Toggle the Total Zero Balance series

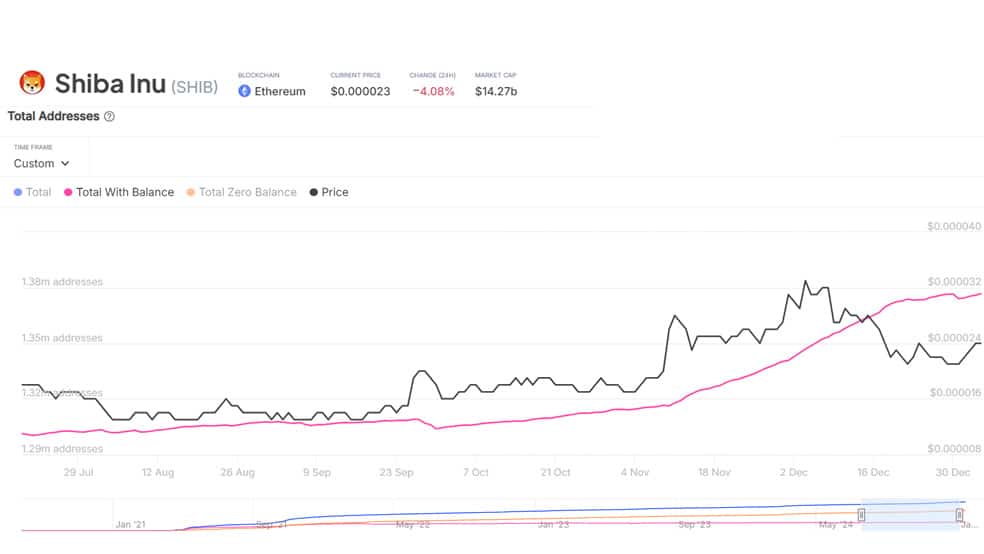(241, 192)
